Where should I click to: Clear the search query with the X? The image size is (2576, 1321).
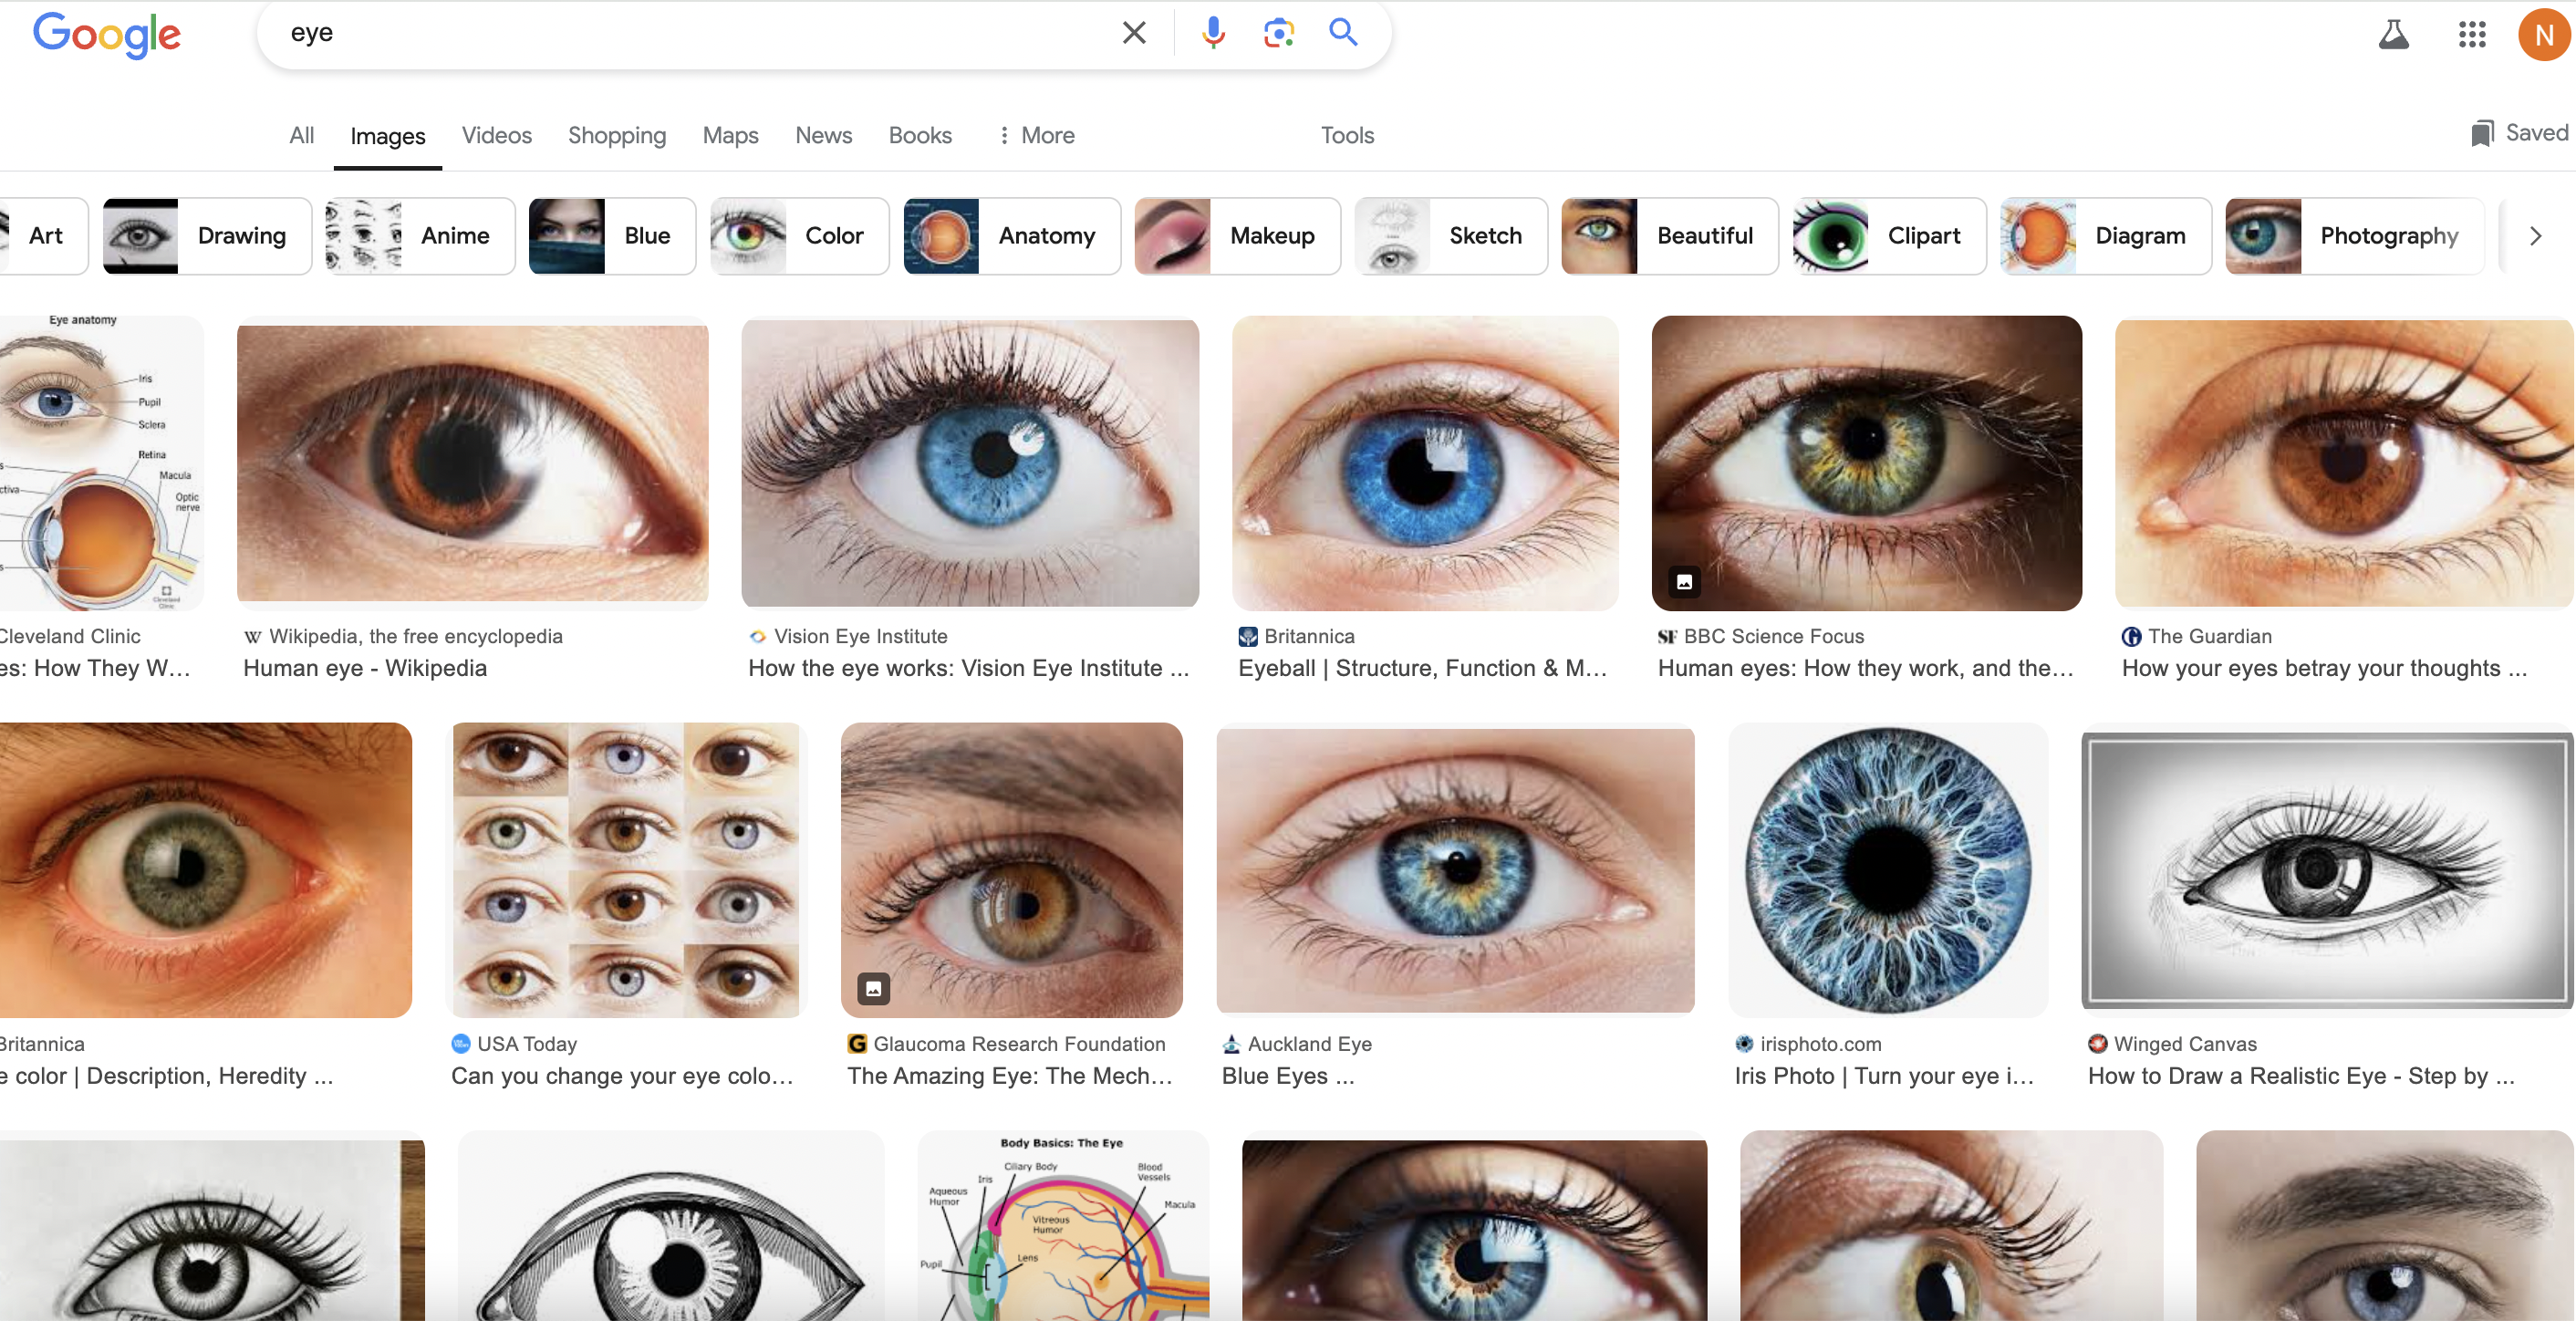point(1133,32)
